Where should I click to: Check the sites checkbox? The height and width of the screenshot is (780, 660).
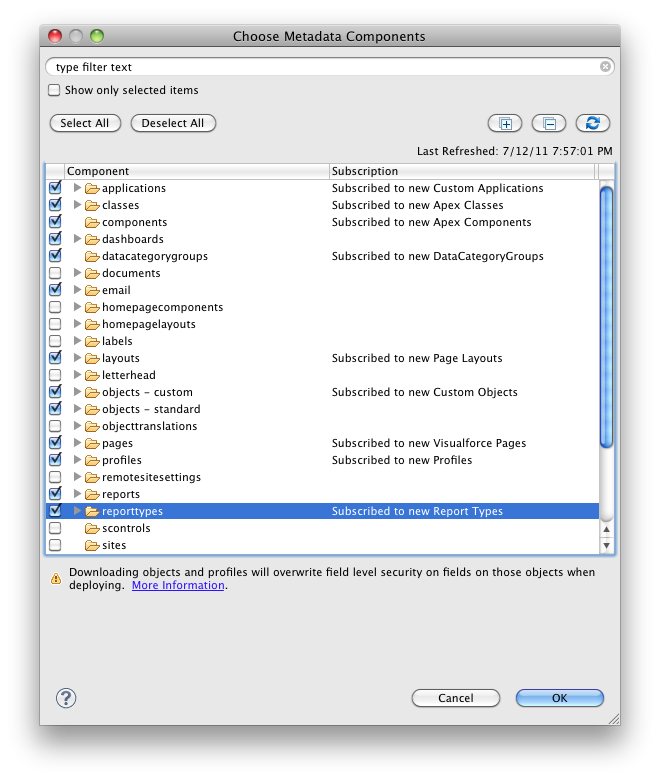click(x=55, y=545)
